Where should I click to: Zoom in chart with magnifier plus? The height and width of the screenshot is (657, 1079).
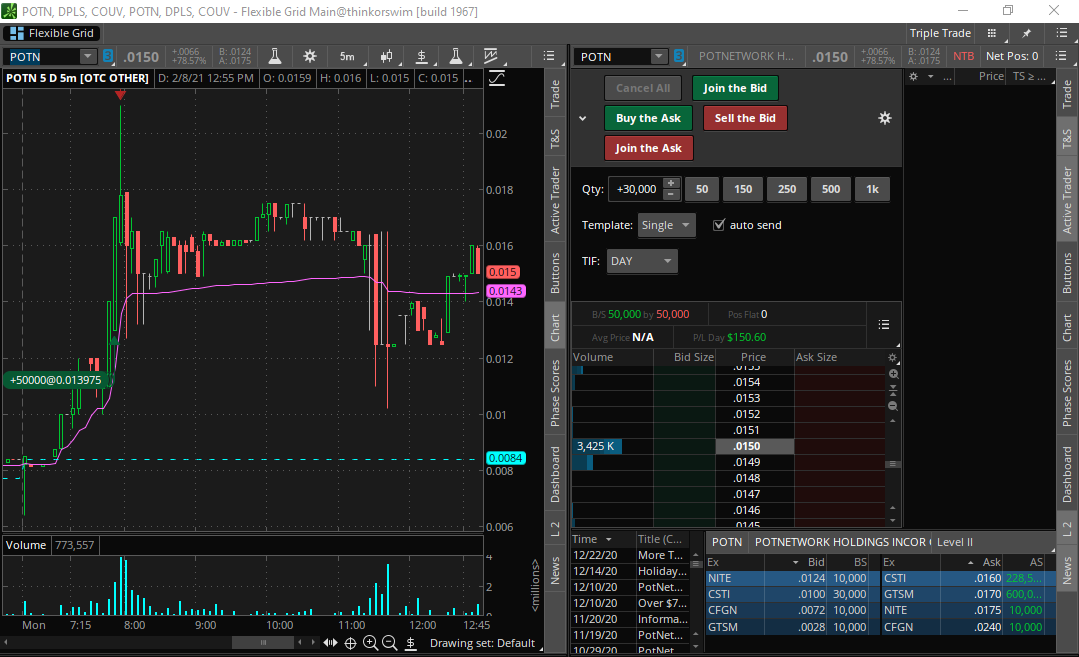370,643
